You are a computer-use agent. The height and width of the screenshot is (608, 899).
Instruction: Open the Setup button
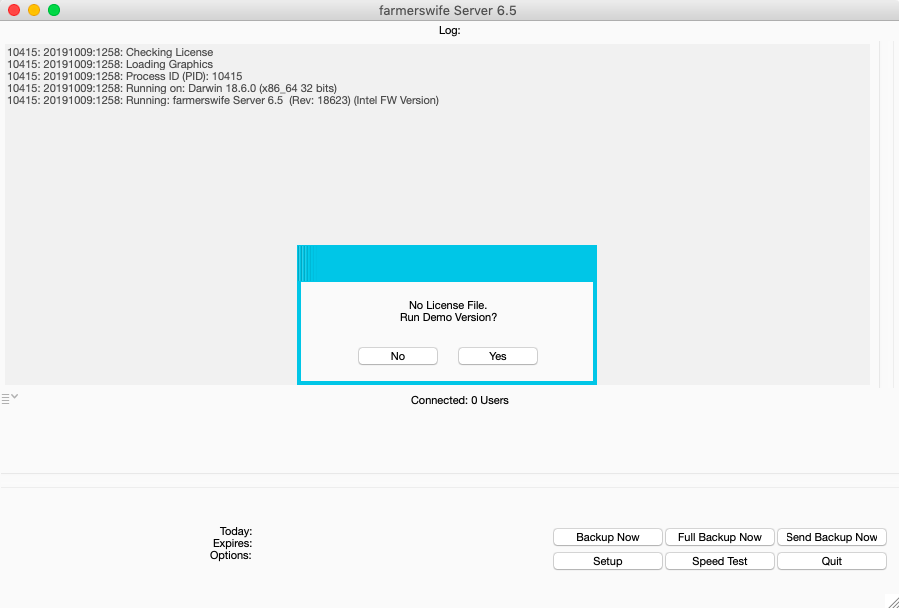click(x=608, y=561)
